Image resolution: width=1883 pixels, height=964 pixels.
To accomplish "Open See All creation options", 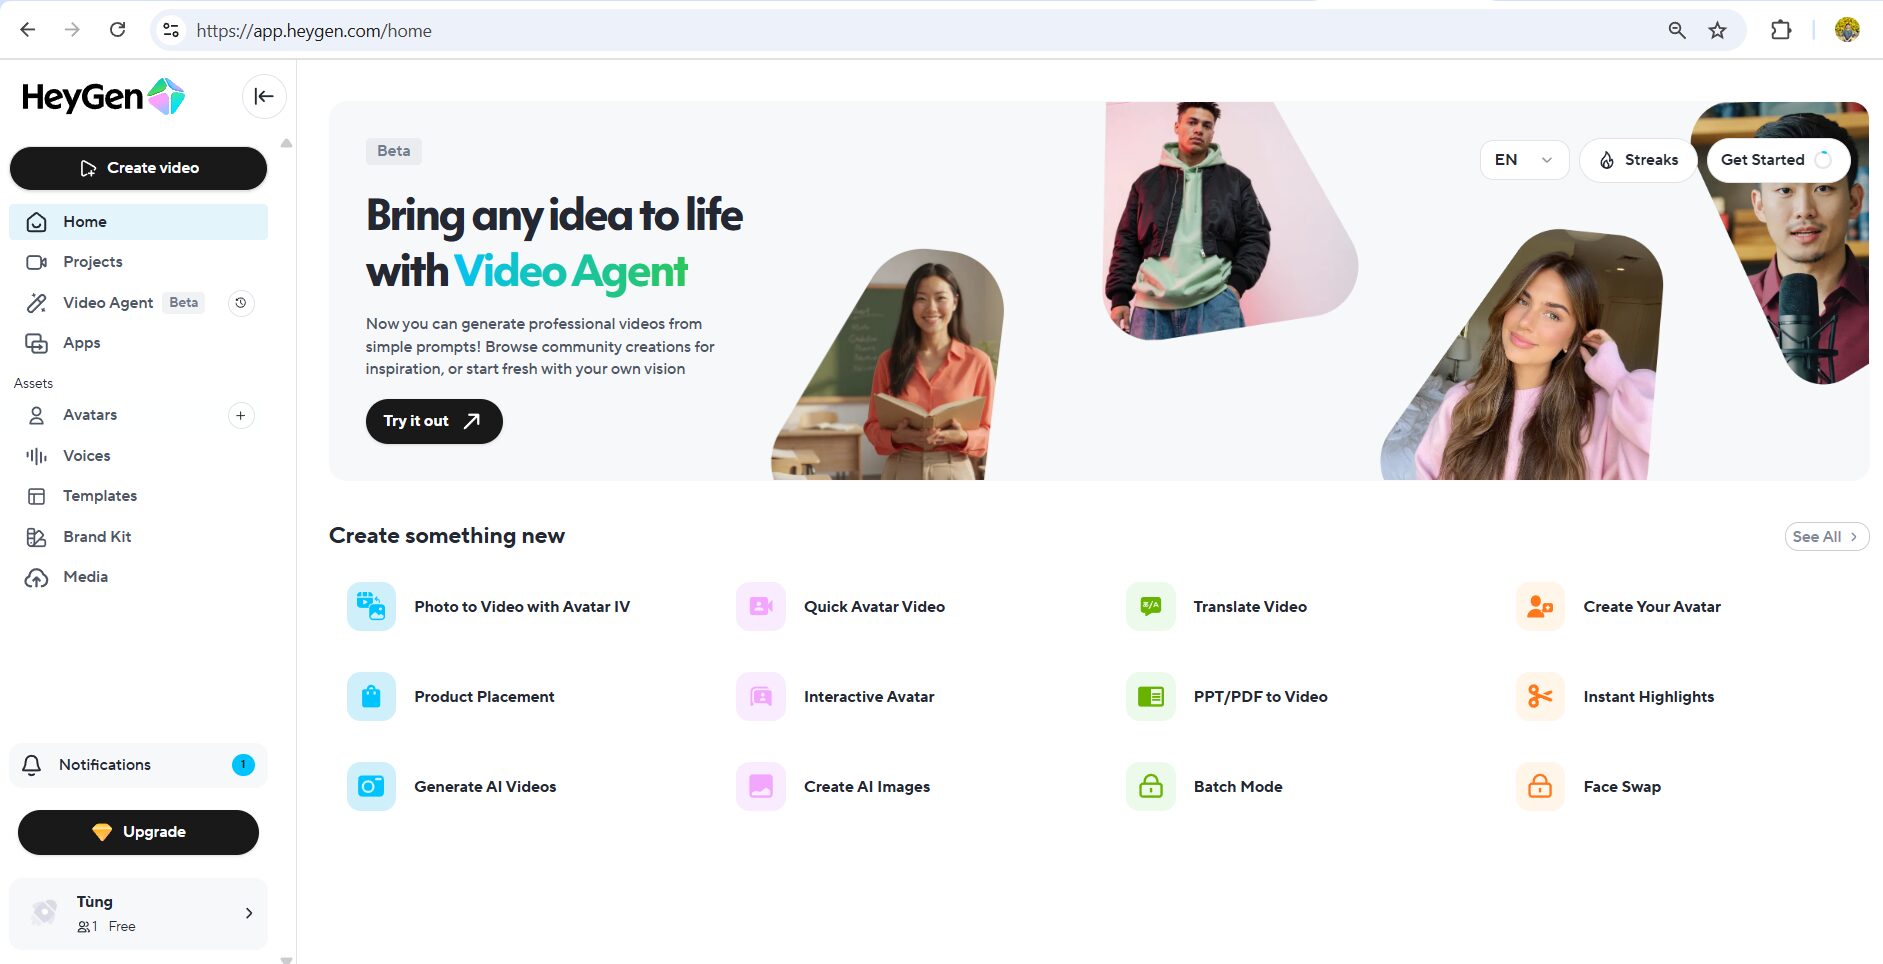I will tap(1826, 537).
